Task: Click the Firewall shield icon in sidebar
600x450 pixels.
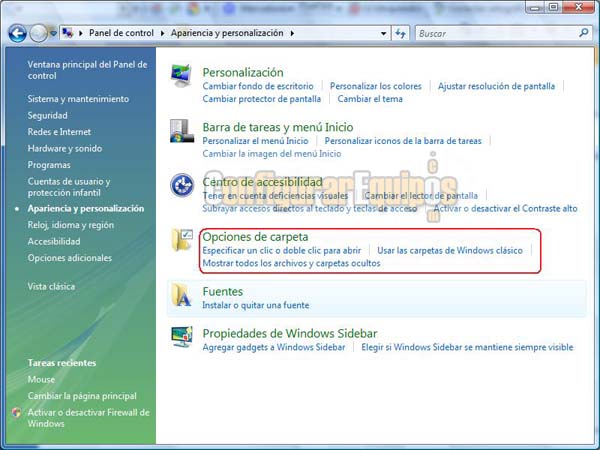Action: (16, 412)
